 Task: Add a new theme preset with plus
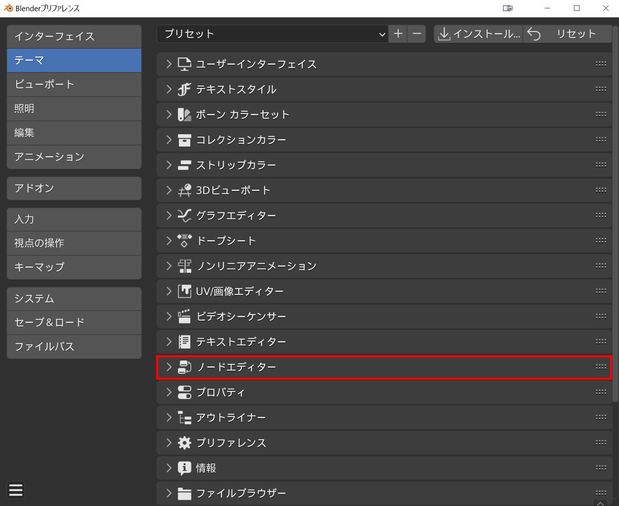point(398,34)
